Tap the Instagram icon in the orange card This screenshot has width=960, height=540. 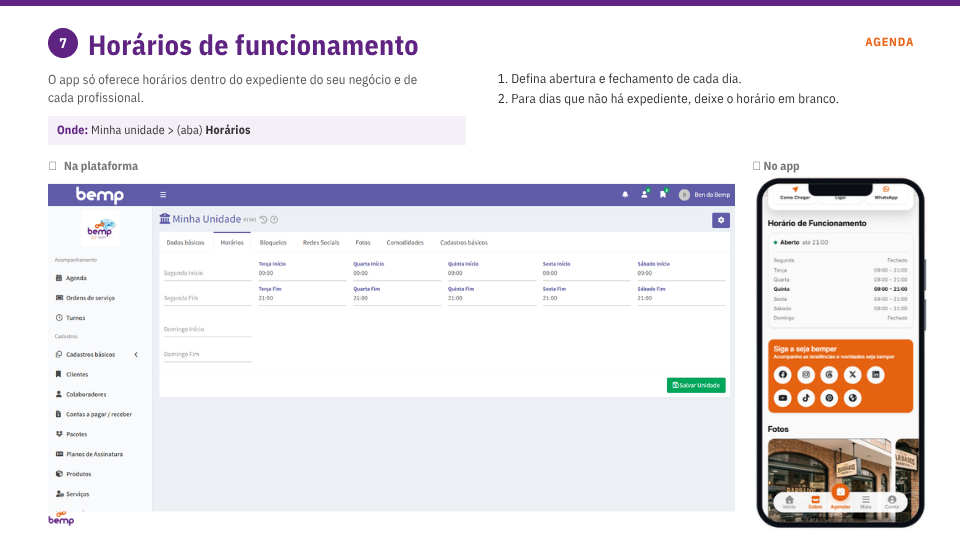pyautogui.click(x=806, y=375)
